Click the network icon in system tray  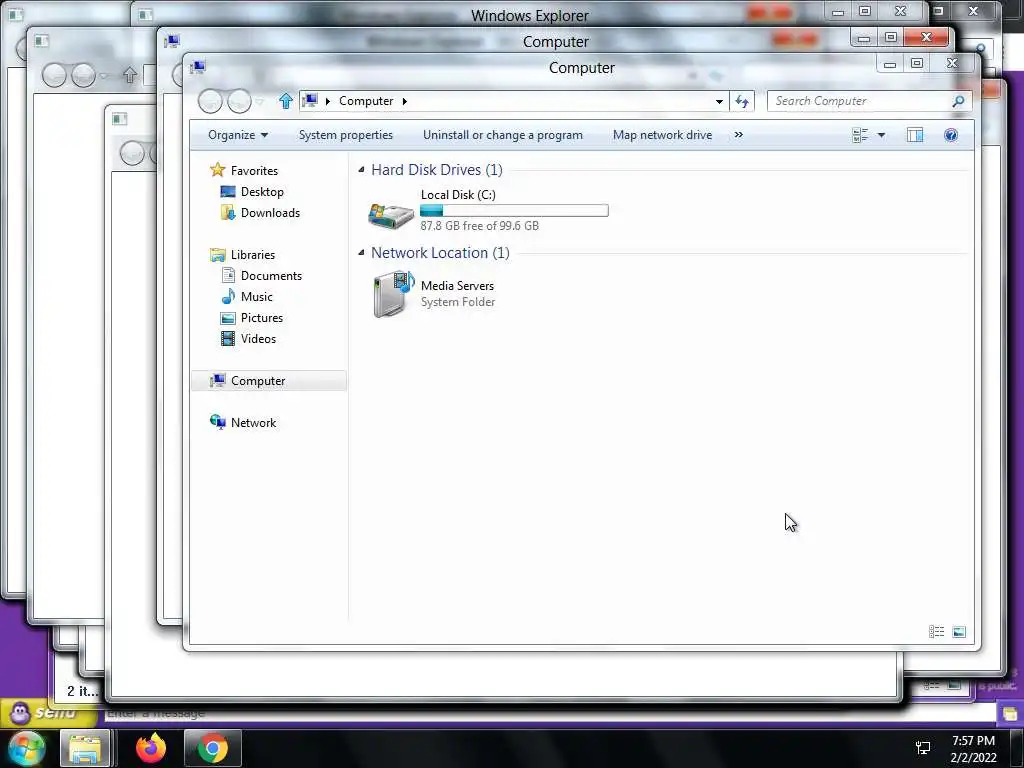click(x=923, y=748)
